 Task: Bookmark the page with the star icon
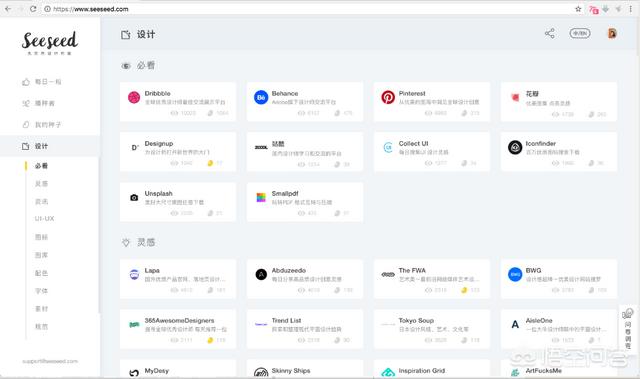(x=578, y=9)
